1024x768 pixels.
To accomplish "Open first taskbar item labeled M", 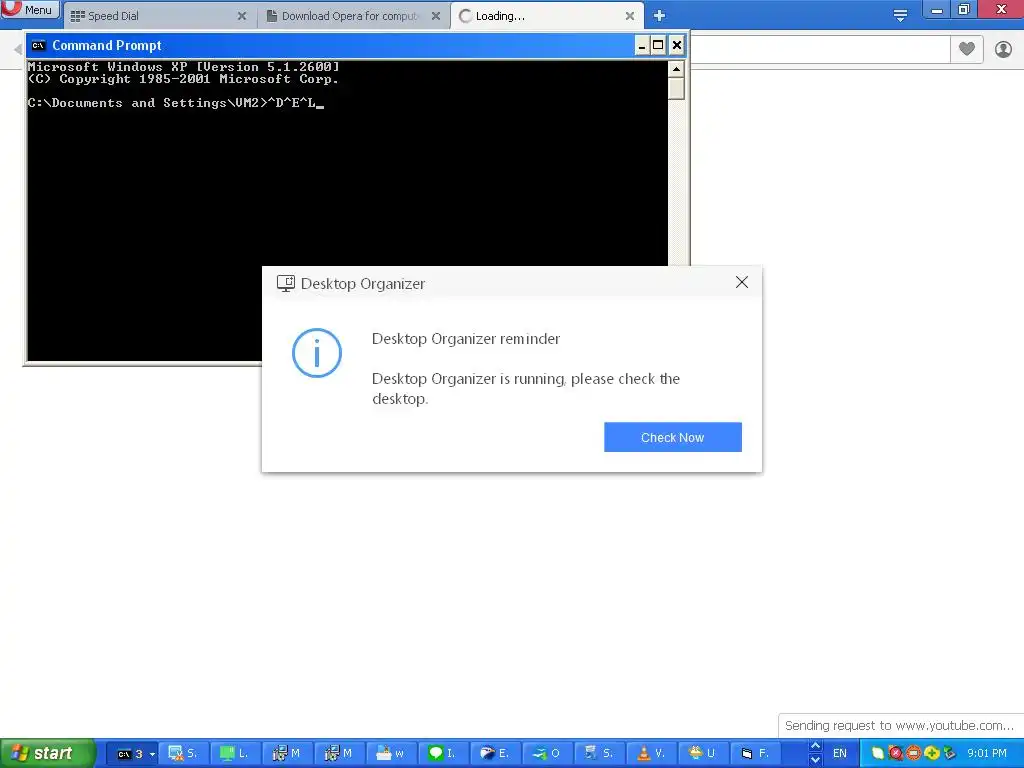I will (286, 754).
